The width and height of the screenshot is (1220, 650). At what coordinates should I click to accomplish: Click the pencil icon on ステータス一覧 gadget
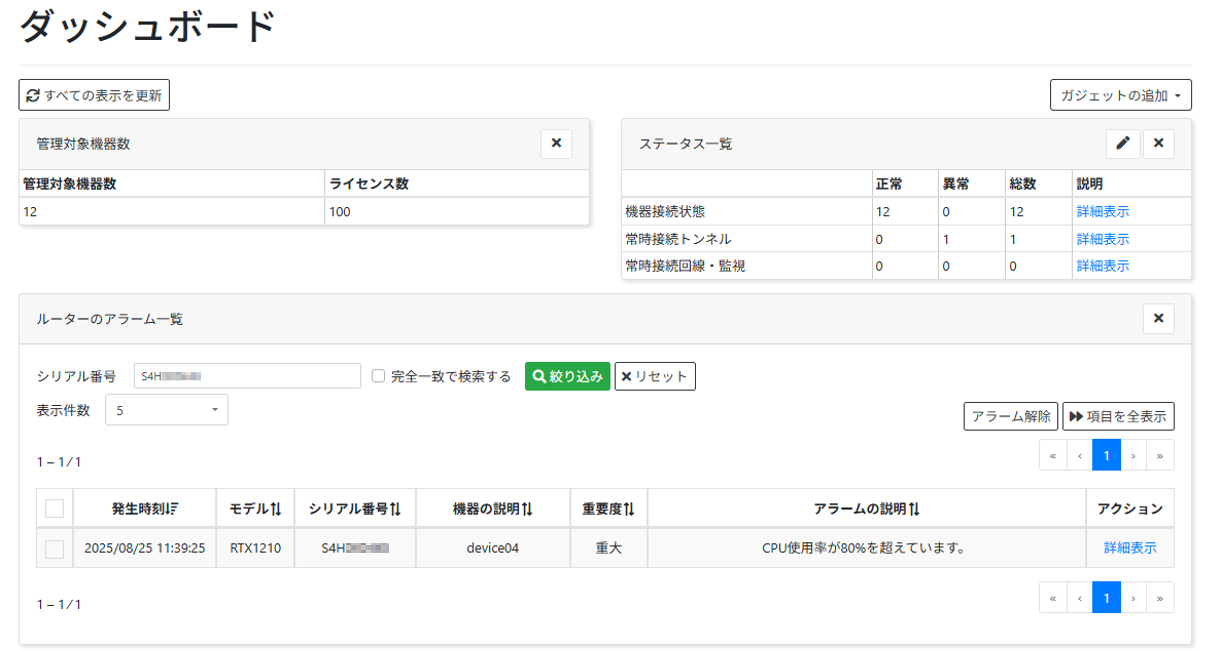click(1122, 143)
